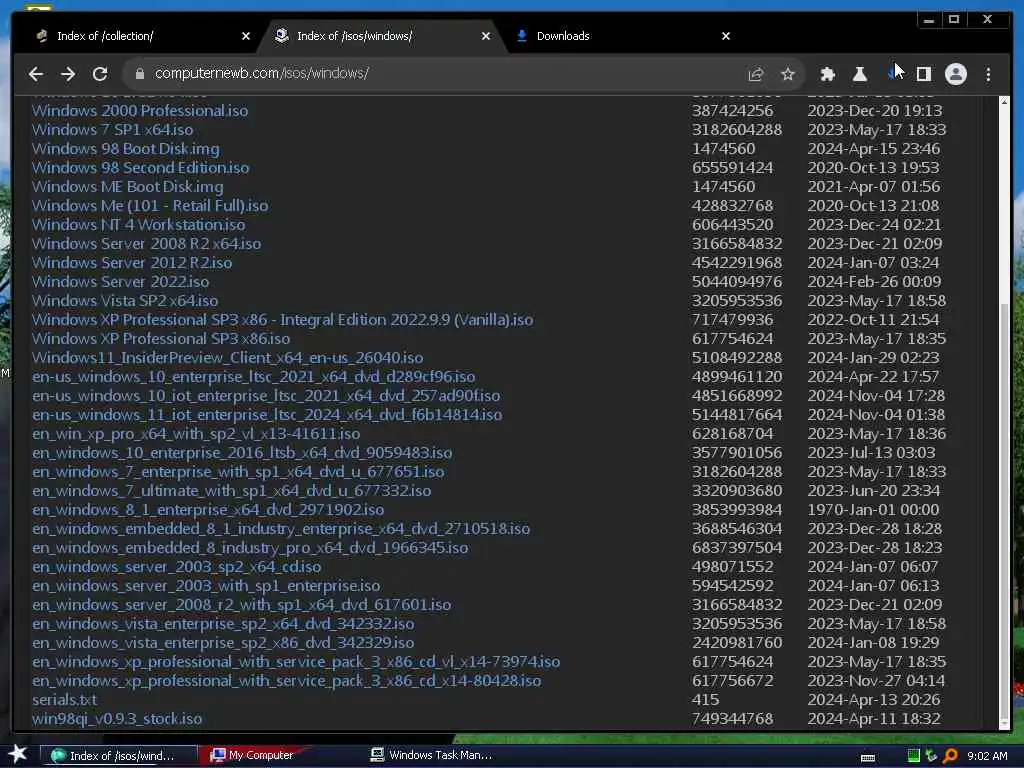Go forward to the next page

click(x=68, y=74)
